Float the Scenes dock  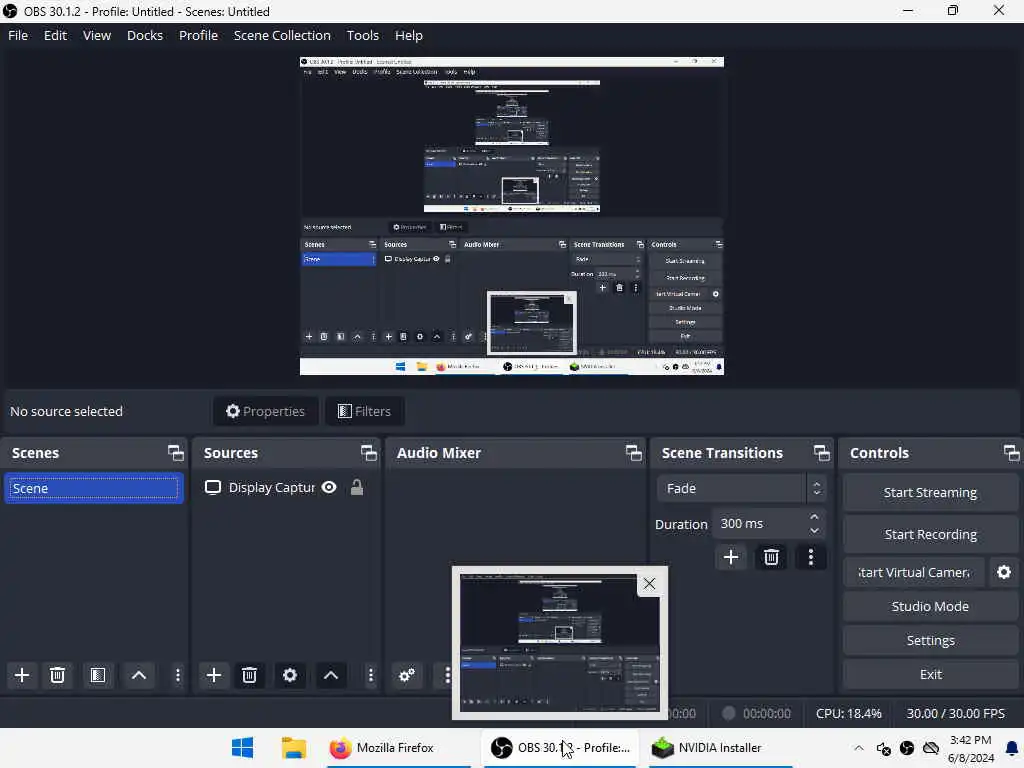[x=176, y=453]
